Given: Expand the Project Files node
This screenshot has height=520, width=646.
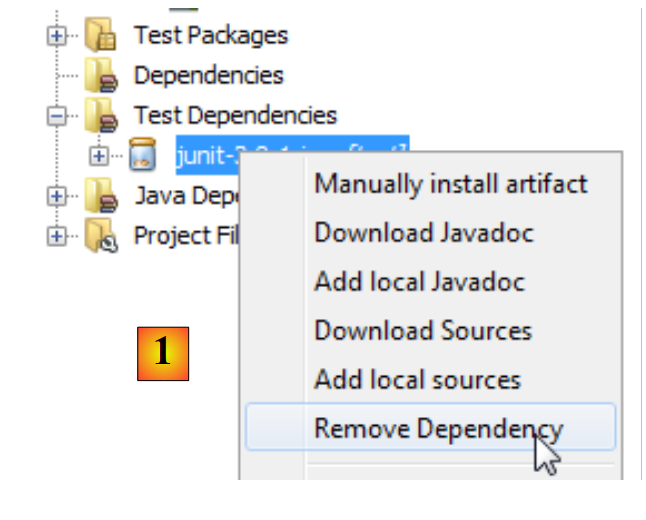Looking at the screenshot, I should click(57, 236).
